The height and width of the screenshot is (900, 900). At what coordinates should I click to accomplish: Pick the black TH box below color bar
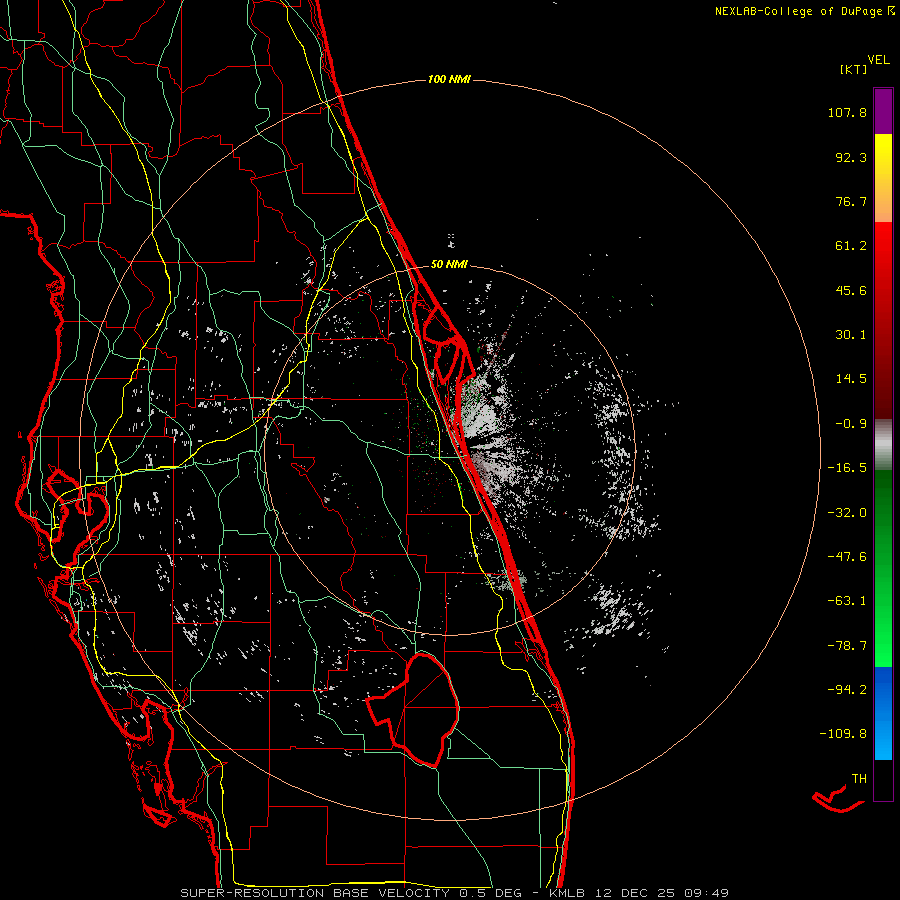883,780
